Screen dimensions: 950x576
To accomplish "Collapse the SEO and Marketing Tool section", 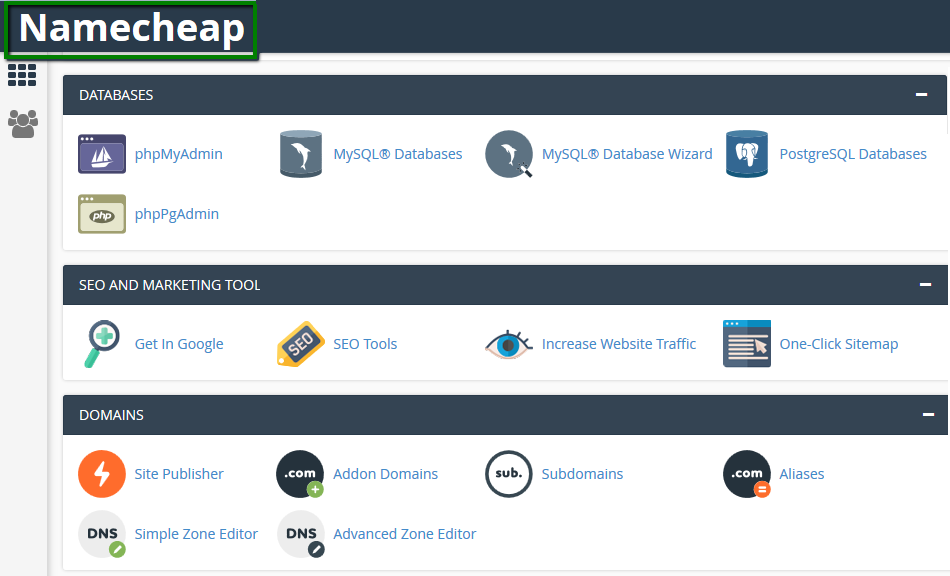I will (x=925, y=284).
